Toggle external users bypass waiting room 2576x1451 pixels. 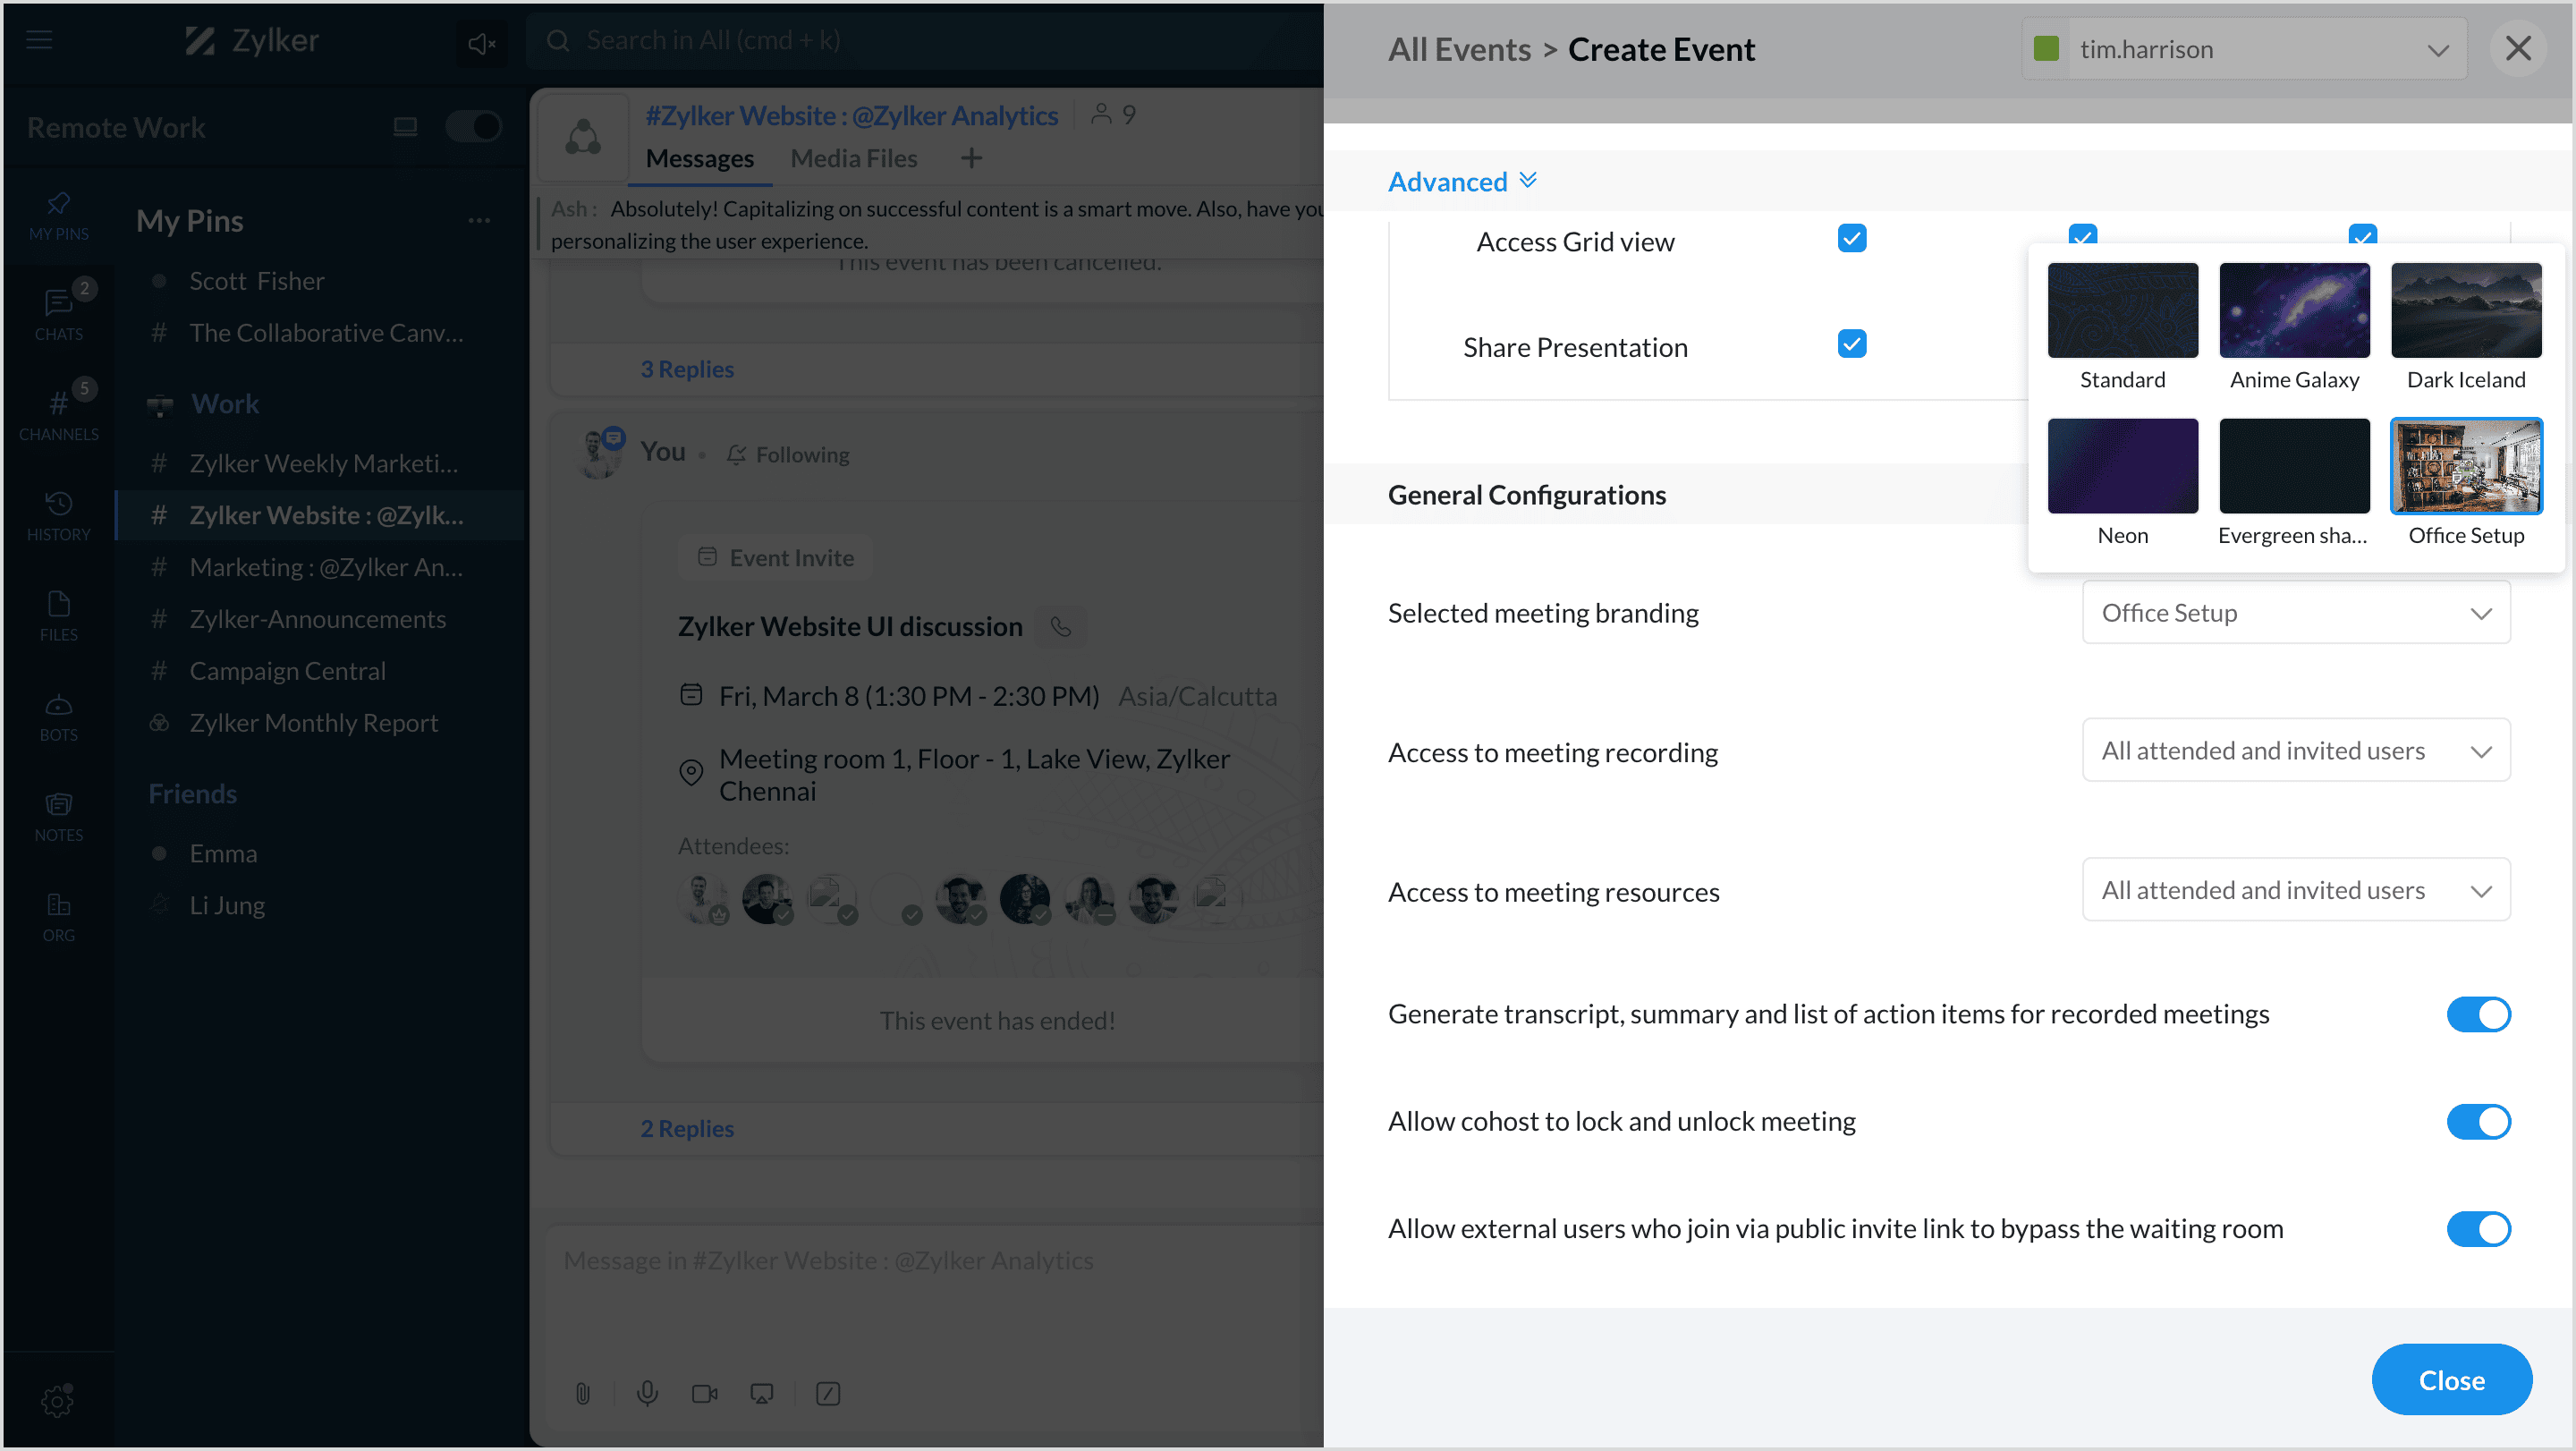[2479, 1229]
